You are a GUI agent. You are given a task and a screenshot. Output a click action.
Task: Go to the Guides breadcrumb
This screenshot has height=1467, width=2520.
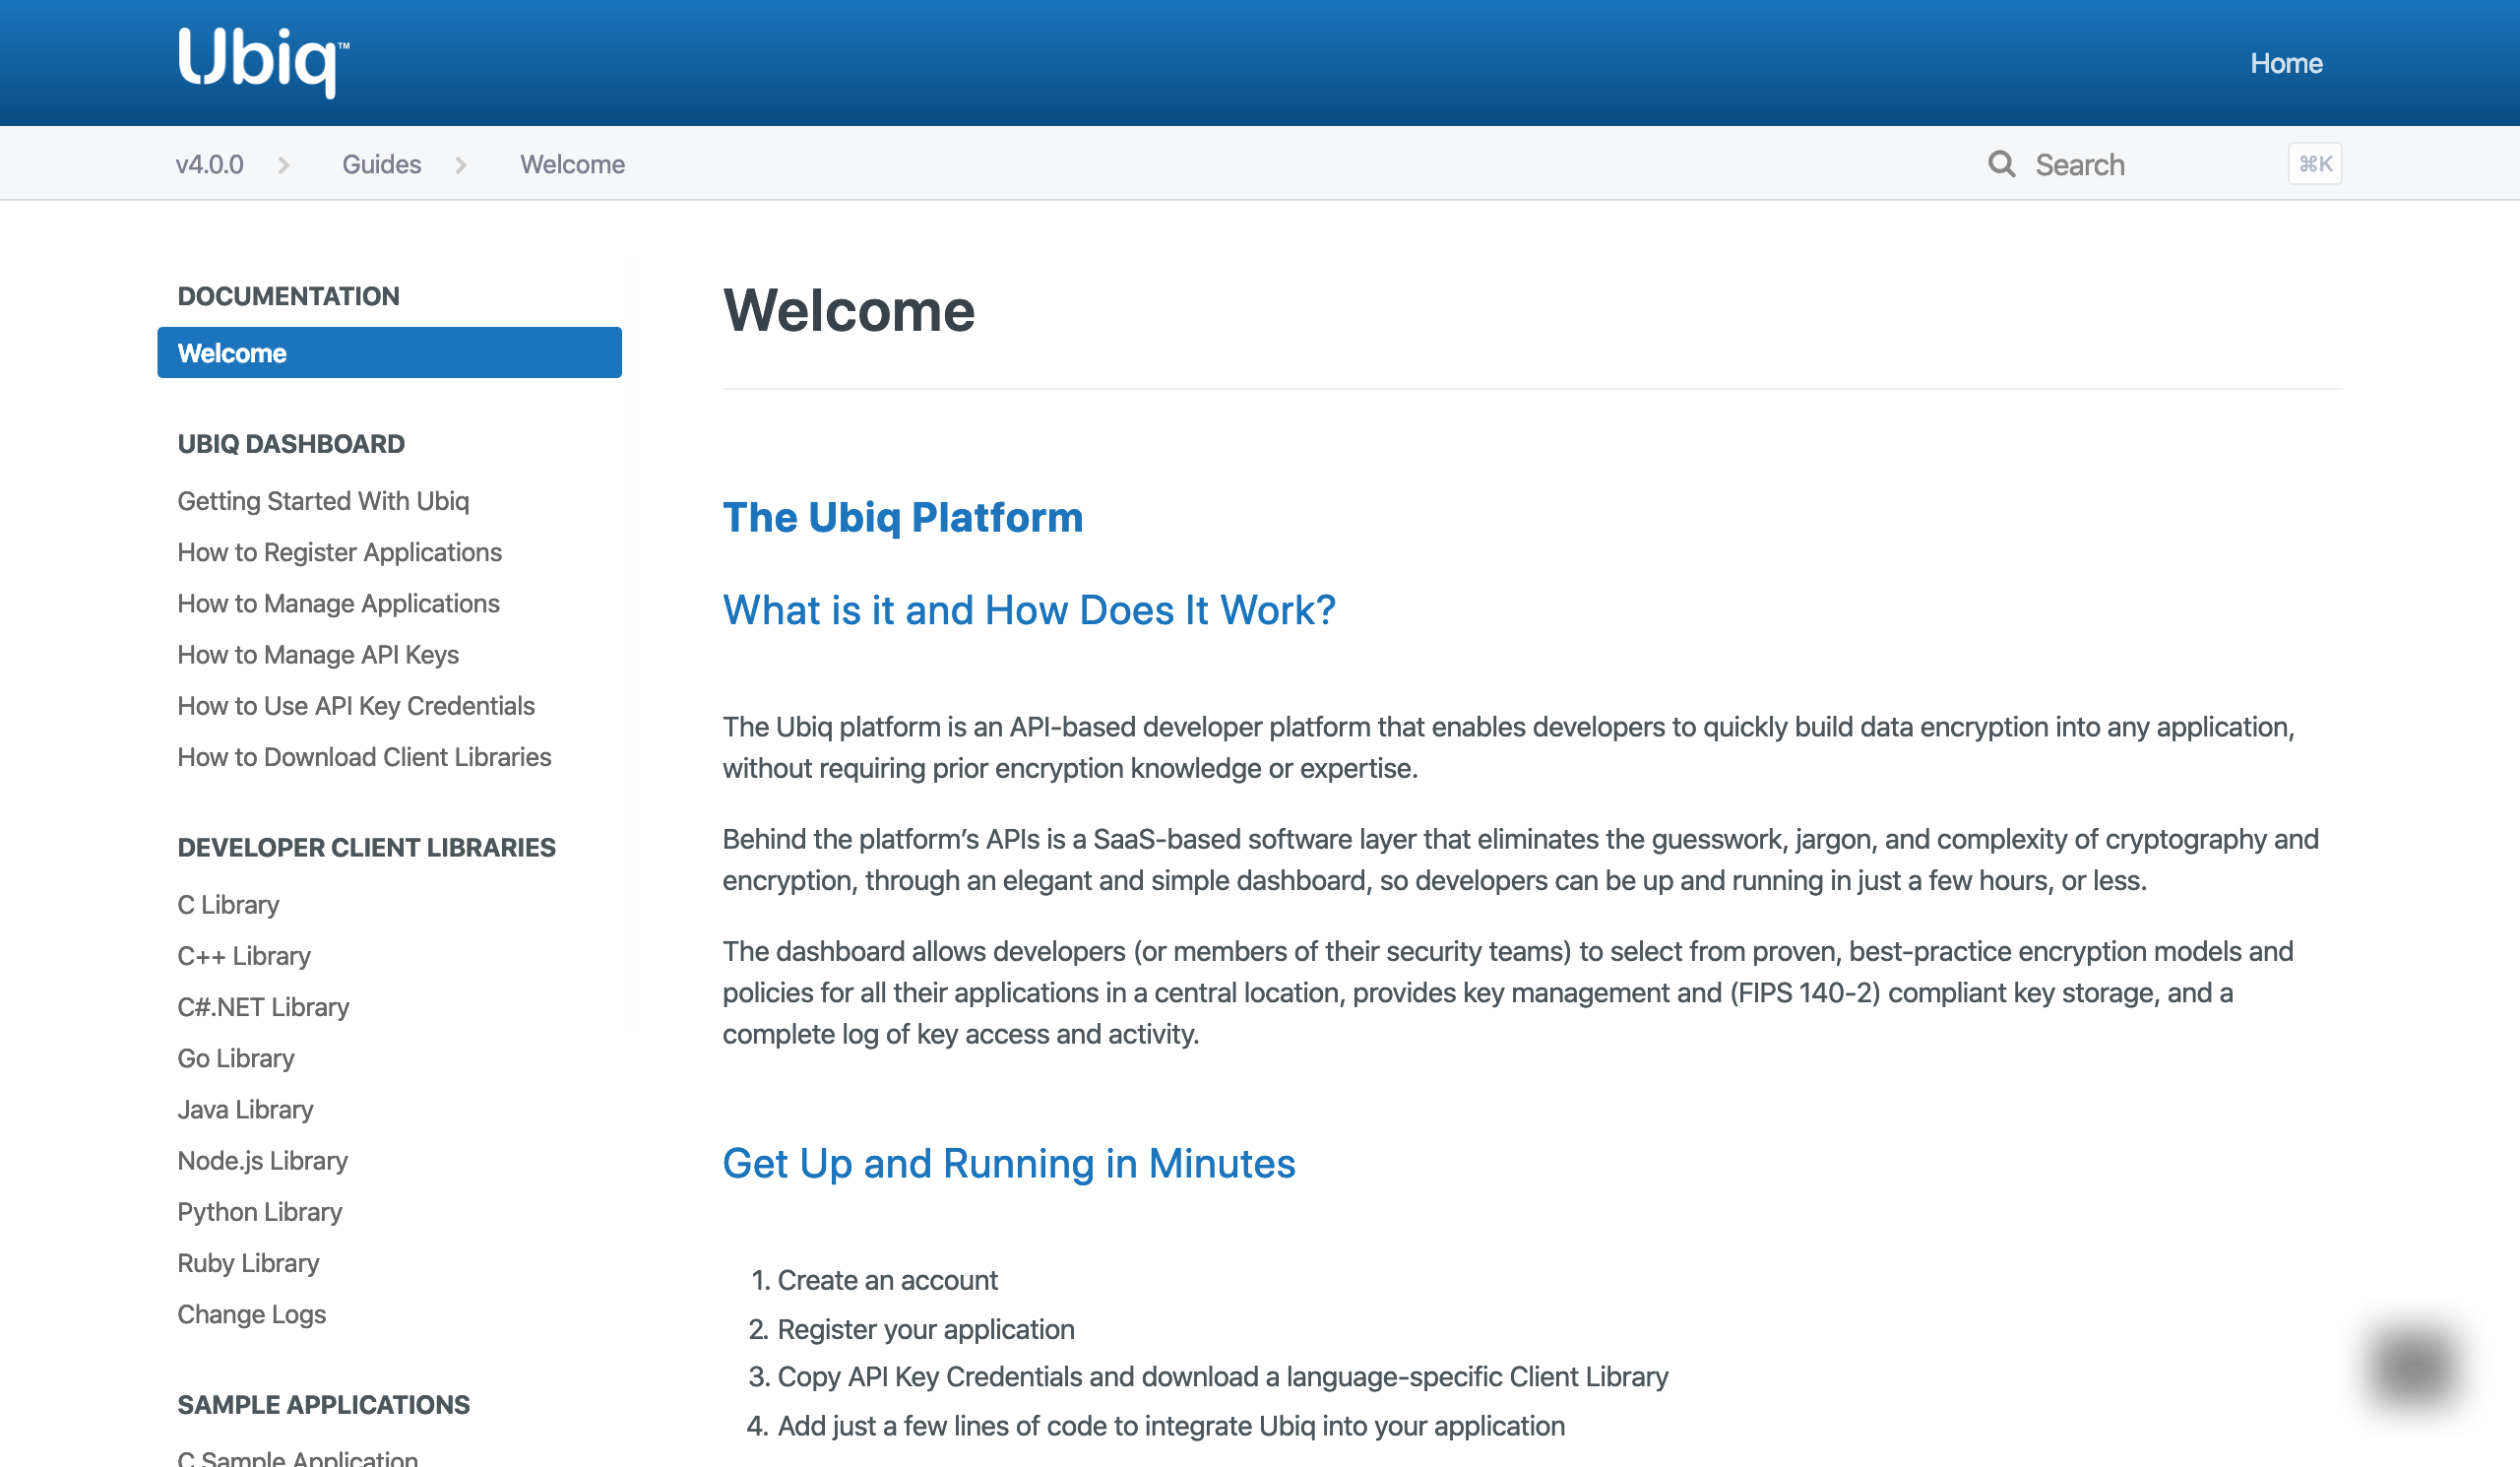[x=381, y=164]
